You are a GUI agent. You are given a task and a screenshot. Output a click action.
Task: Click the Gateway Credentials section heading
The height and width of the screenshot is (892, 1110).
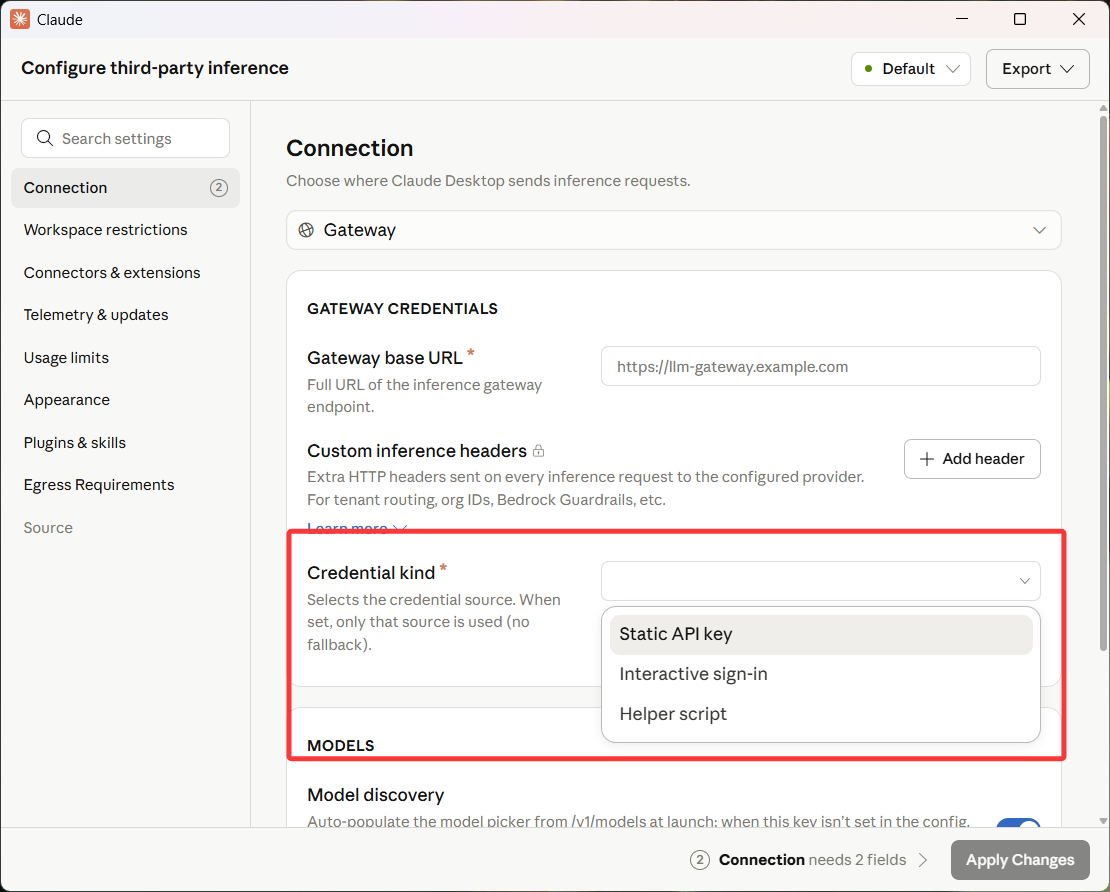(x=402, y=309)
